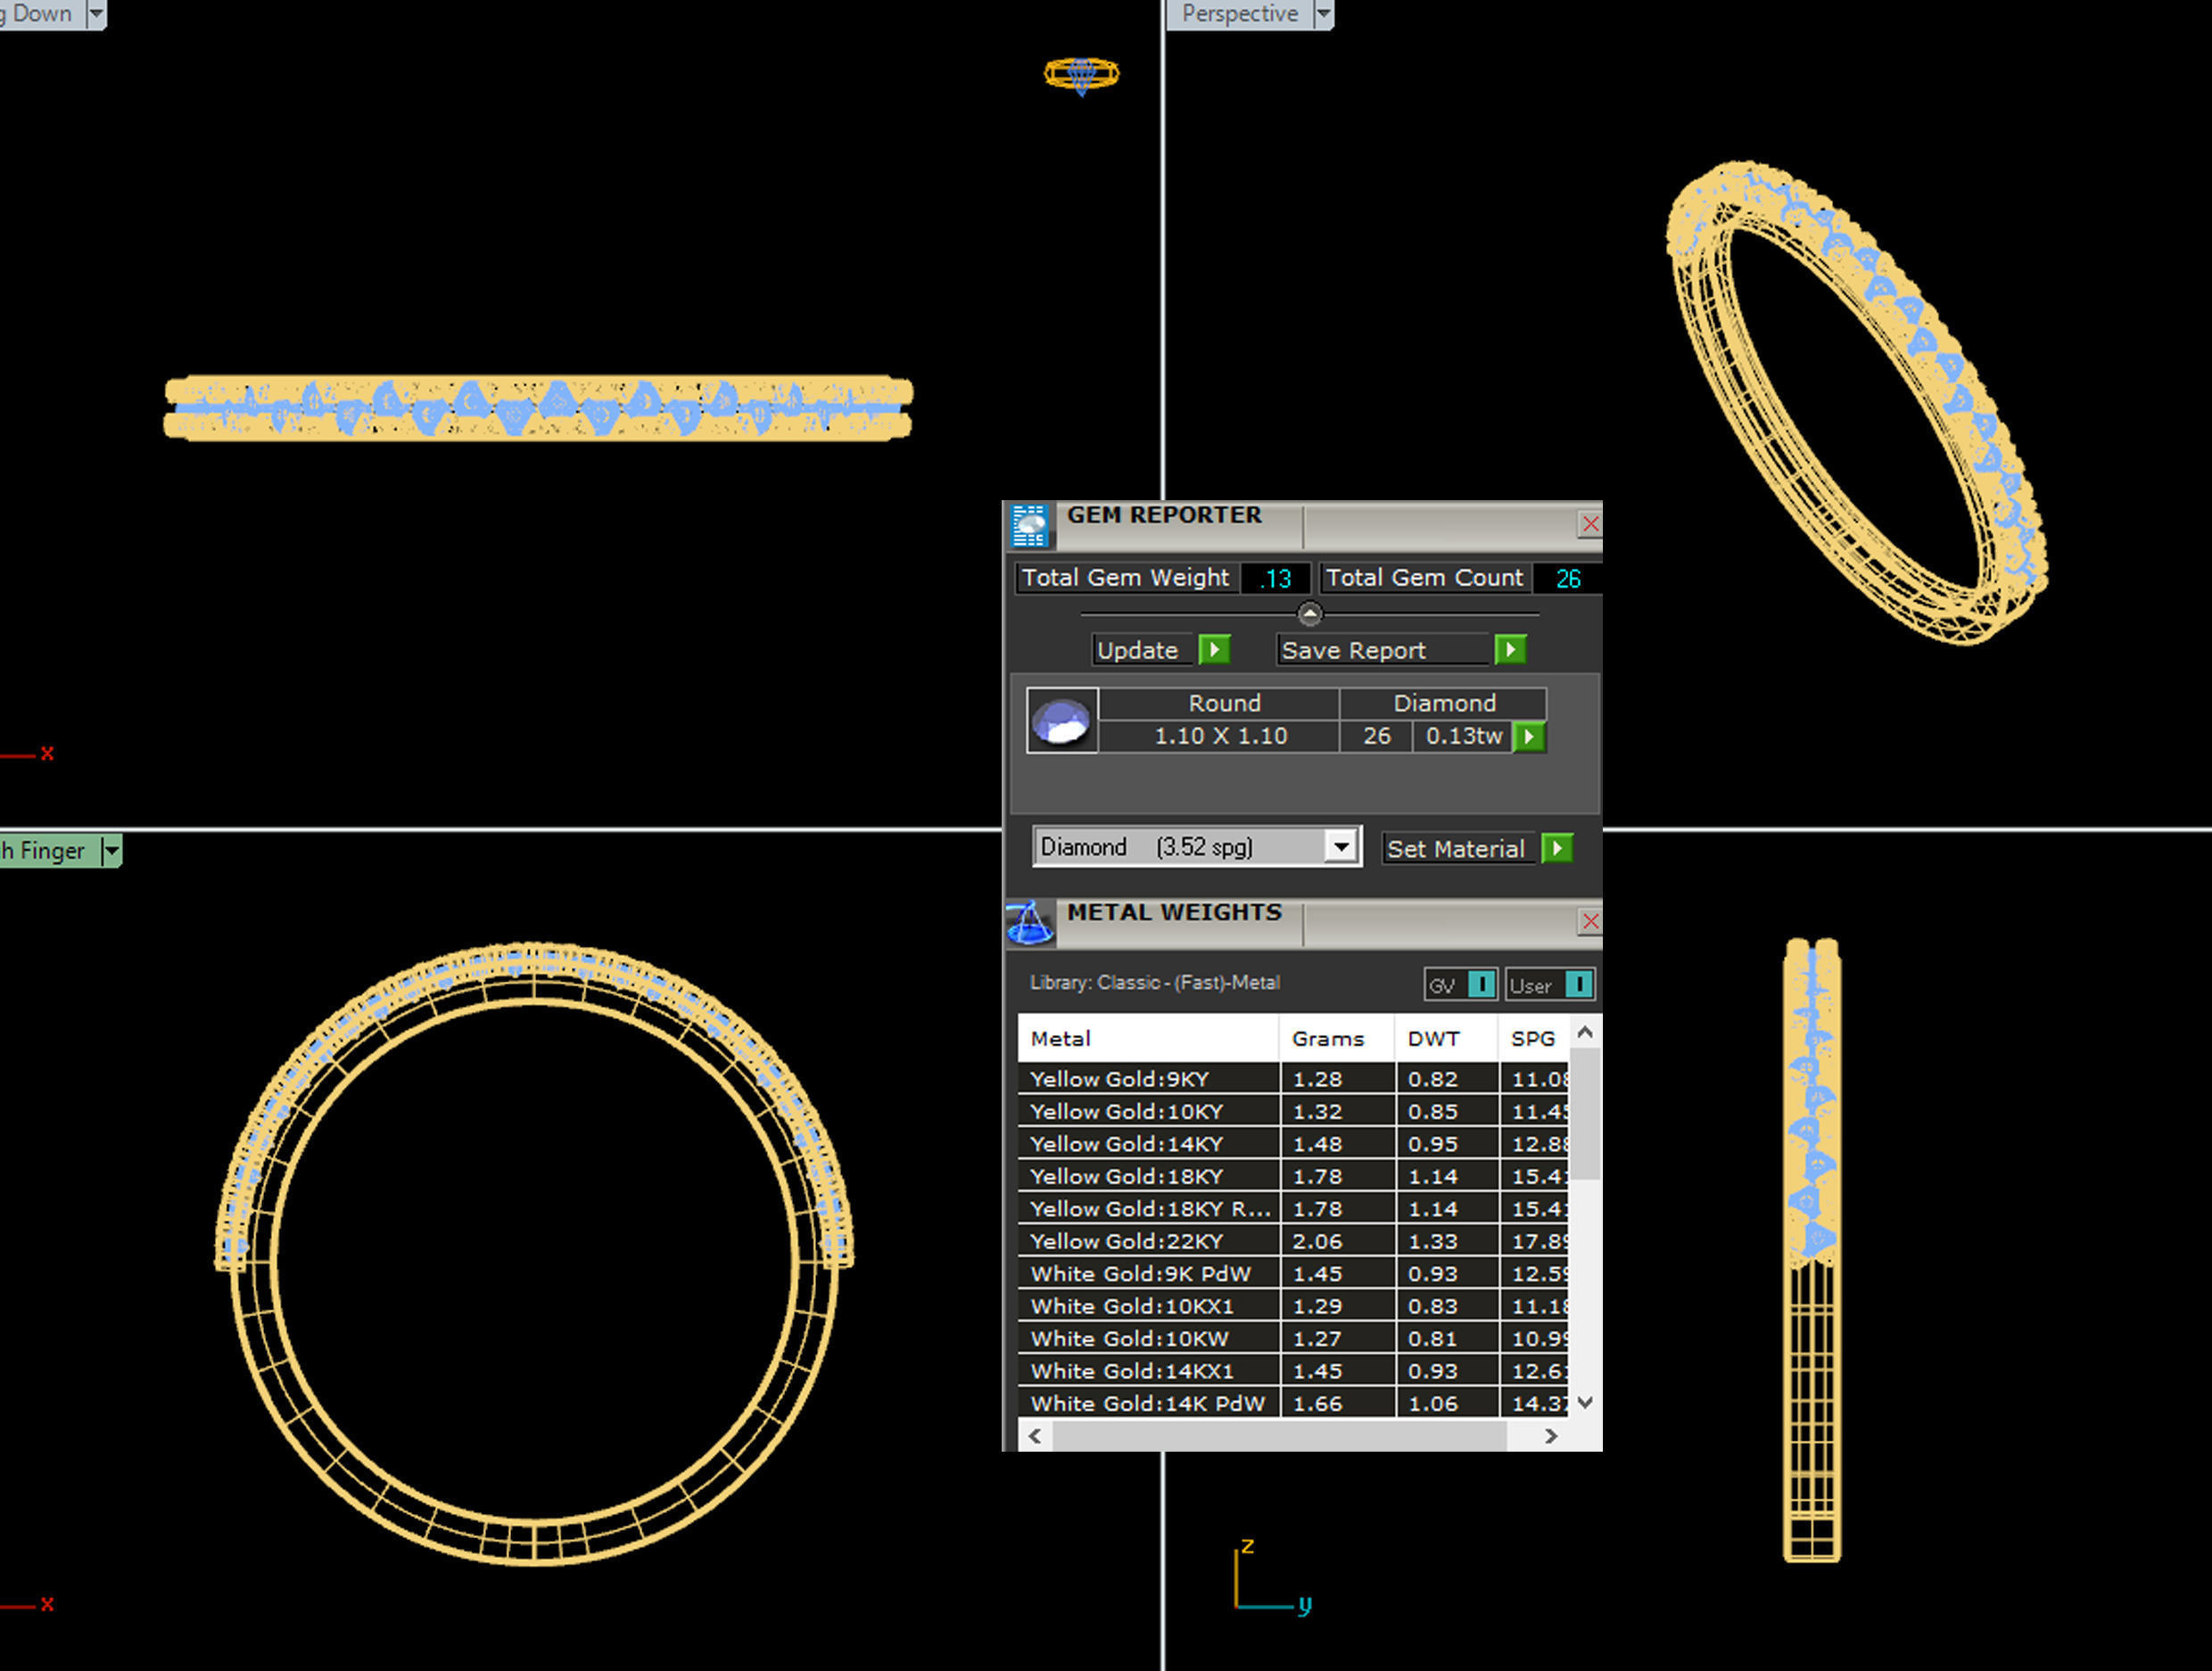
Task: Click green arrow on 0.13tw gem row
Action: [1529, 737]
